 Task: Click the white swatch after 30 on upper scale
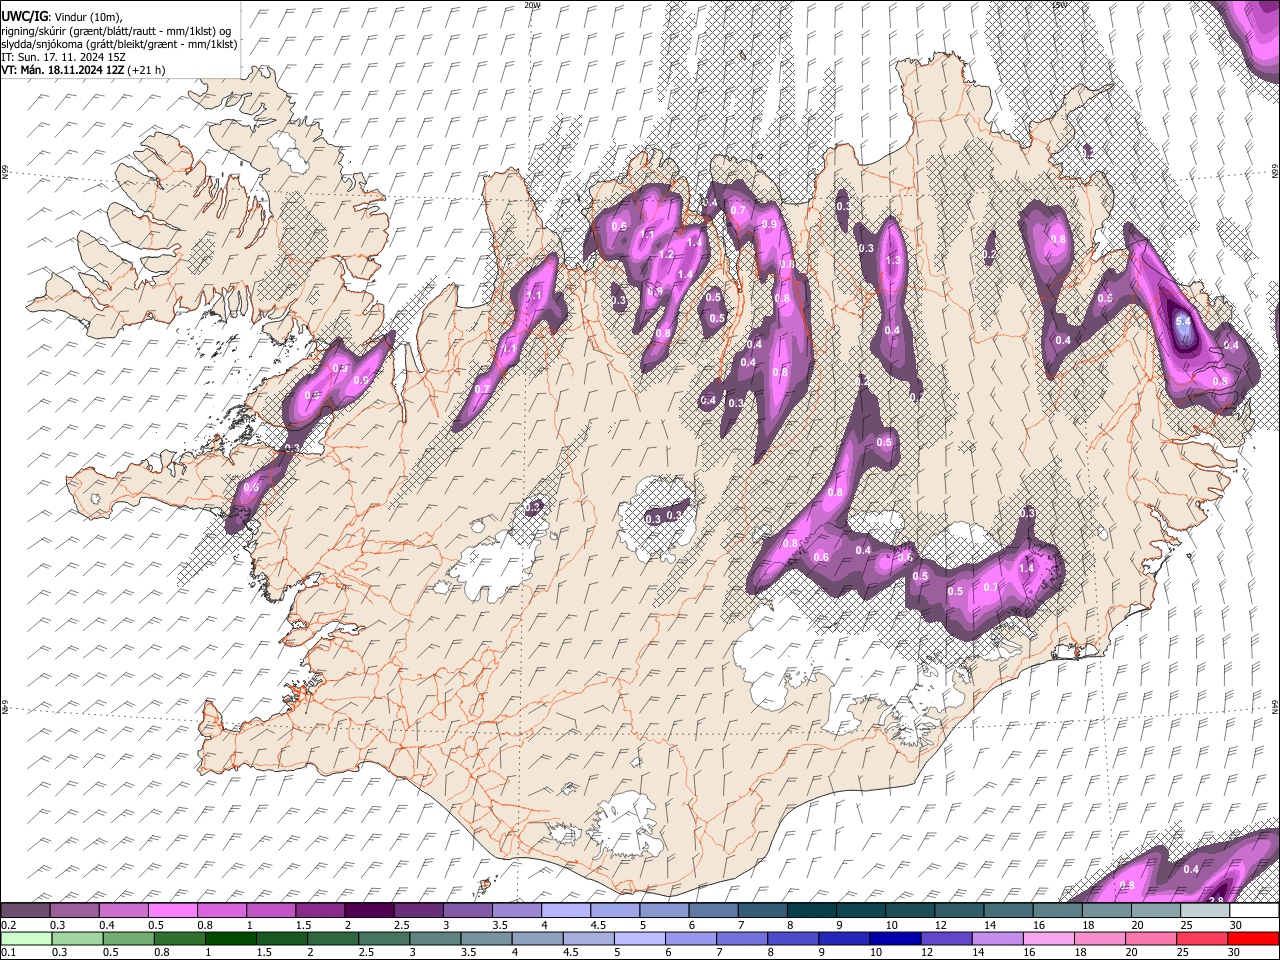(x=1254, y=910)
